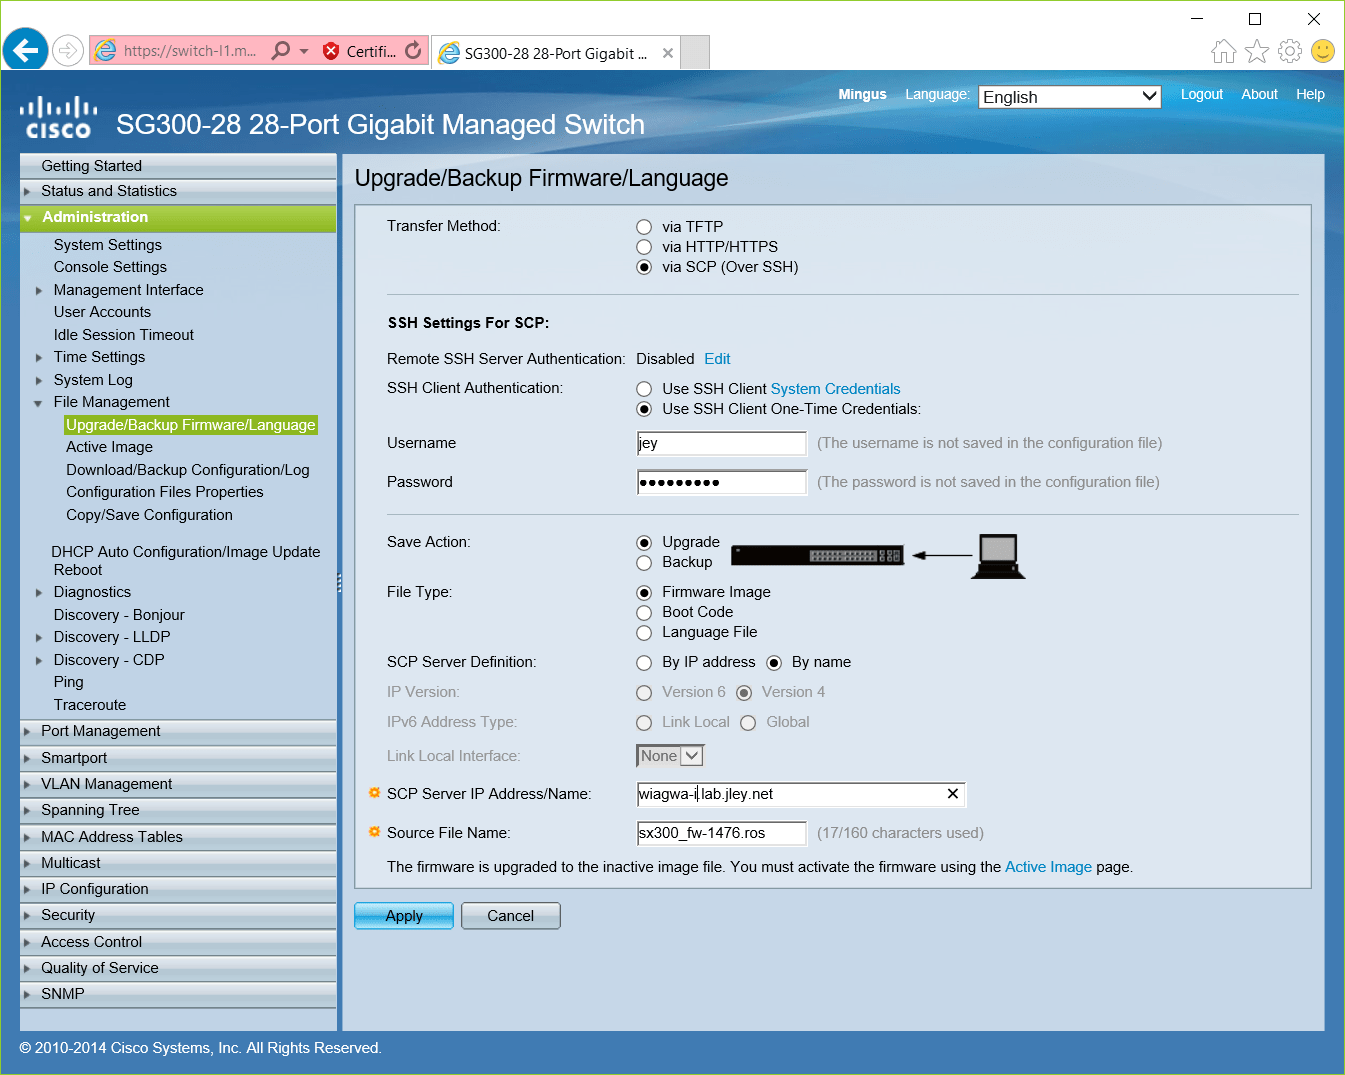Select Firmware Image file type
The image size is (1345, 1075).
point(644,592)
